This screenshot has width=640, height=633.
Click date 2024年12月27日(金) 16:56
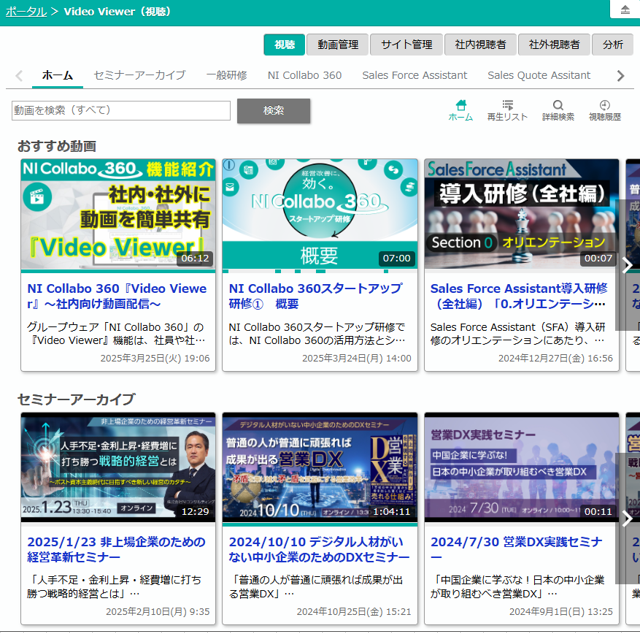[x=556, y=358]
